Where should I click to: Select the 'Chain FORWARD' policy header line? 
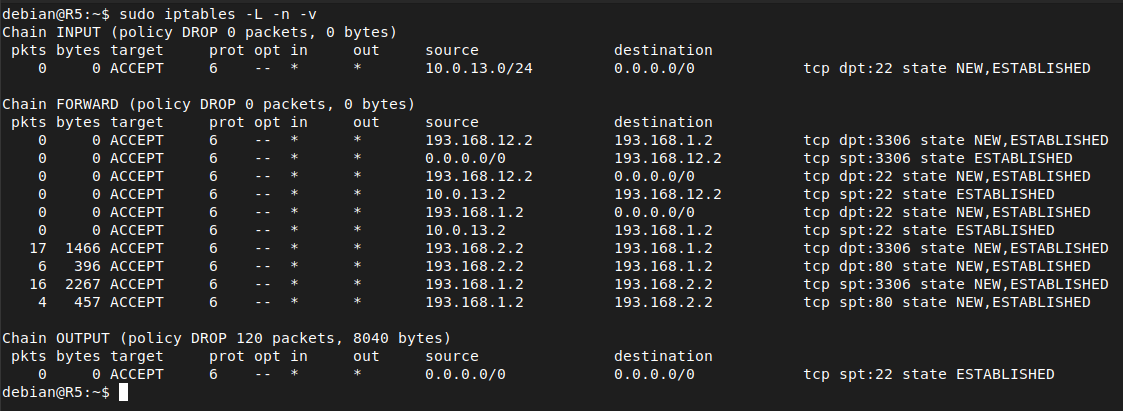[208, 104]
